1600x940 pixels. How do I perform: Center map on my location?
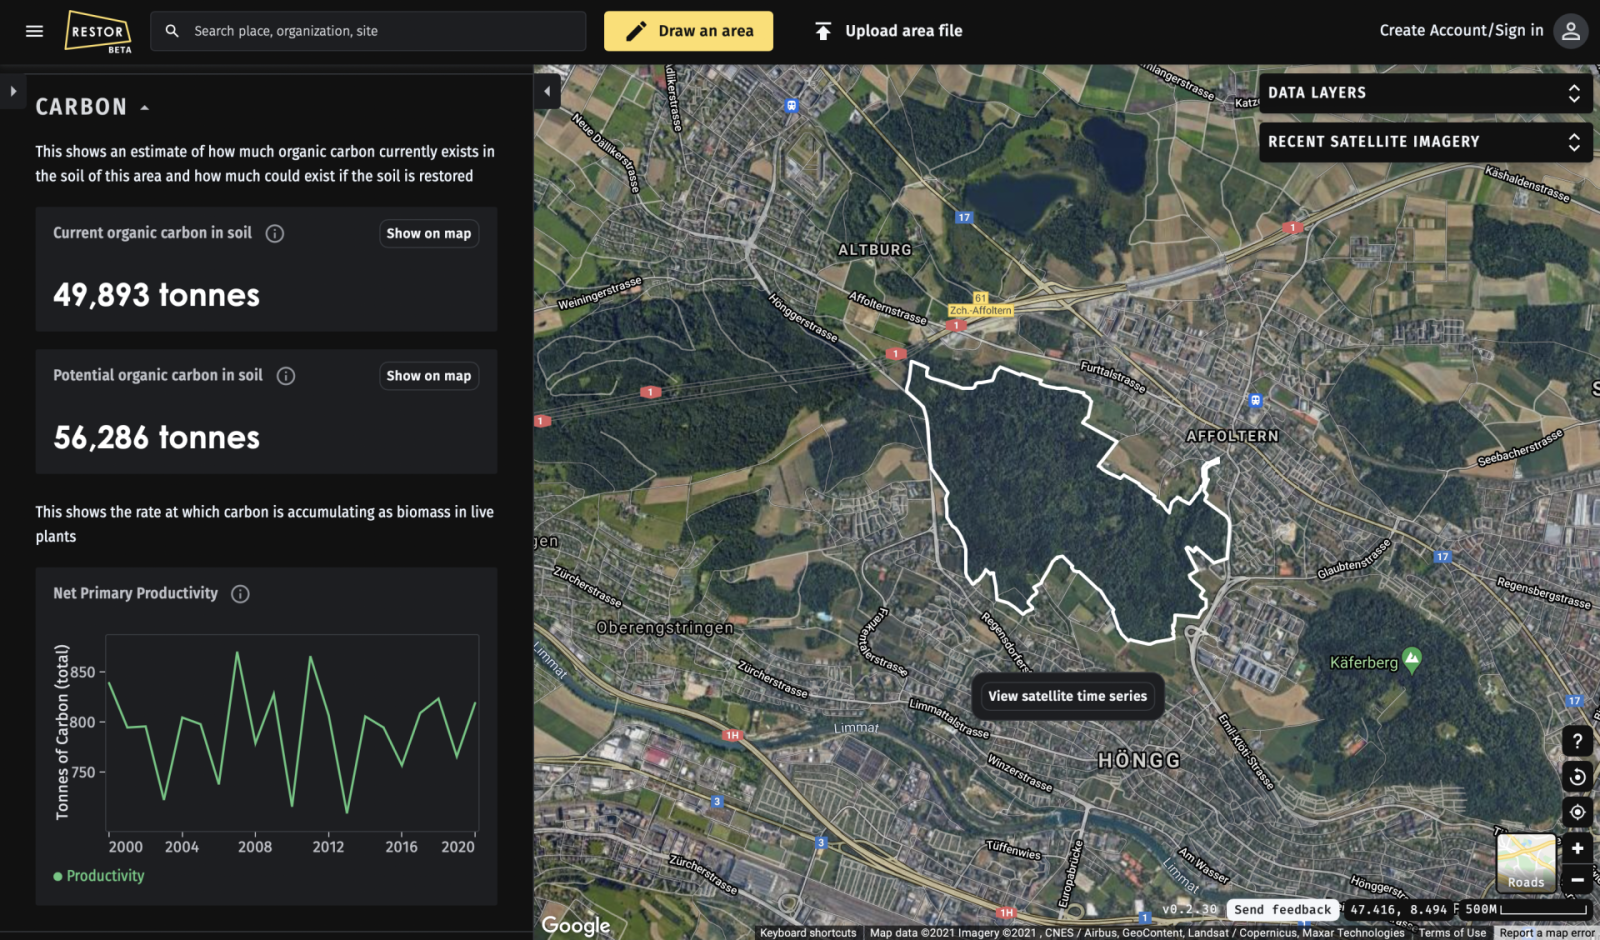[1577, 812]
